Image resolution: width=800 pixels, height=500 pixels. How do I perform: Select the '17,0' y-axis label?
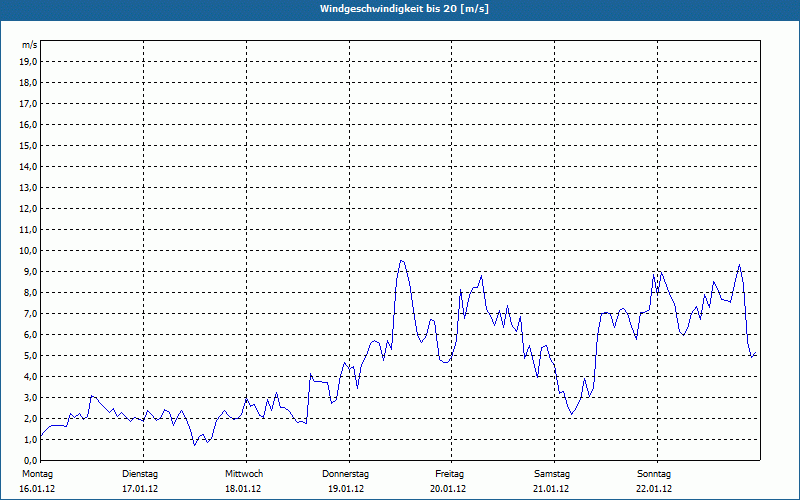coord(28,104)
